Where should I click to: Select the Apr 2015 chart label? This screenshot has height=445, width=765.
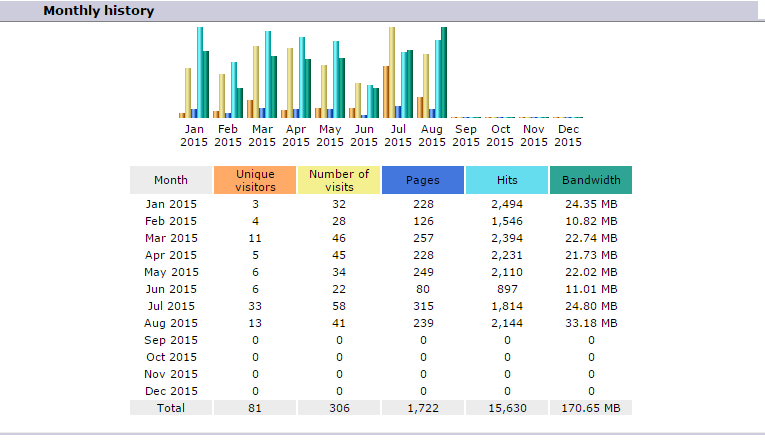[x=296, y=136]
